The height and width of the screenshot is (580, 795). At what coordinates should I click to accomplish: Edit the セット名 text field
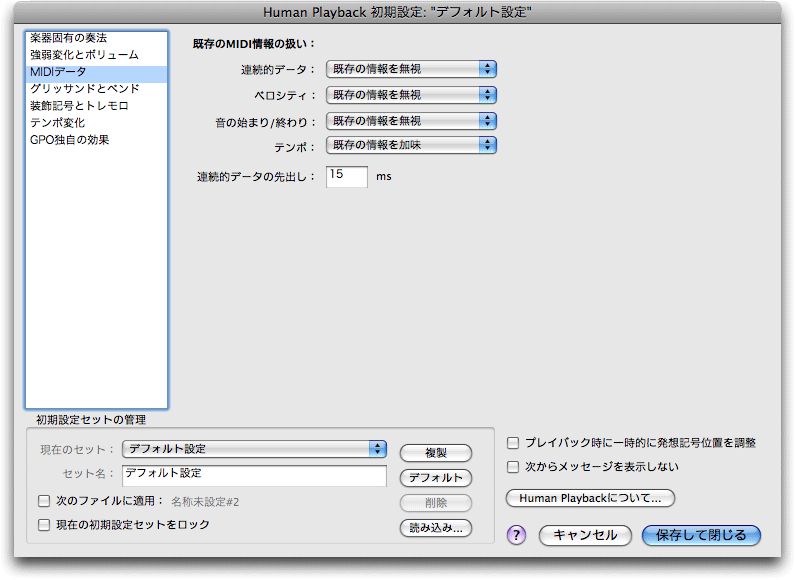point(255,475)
